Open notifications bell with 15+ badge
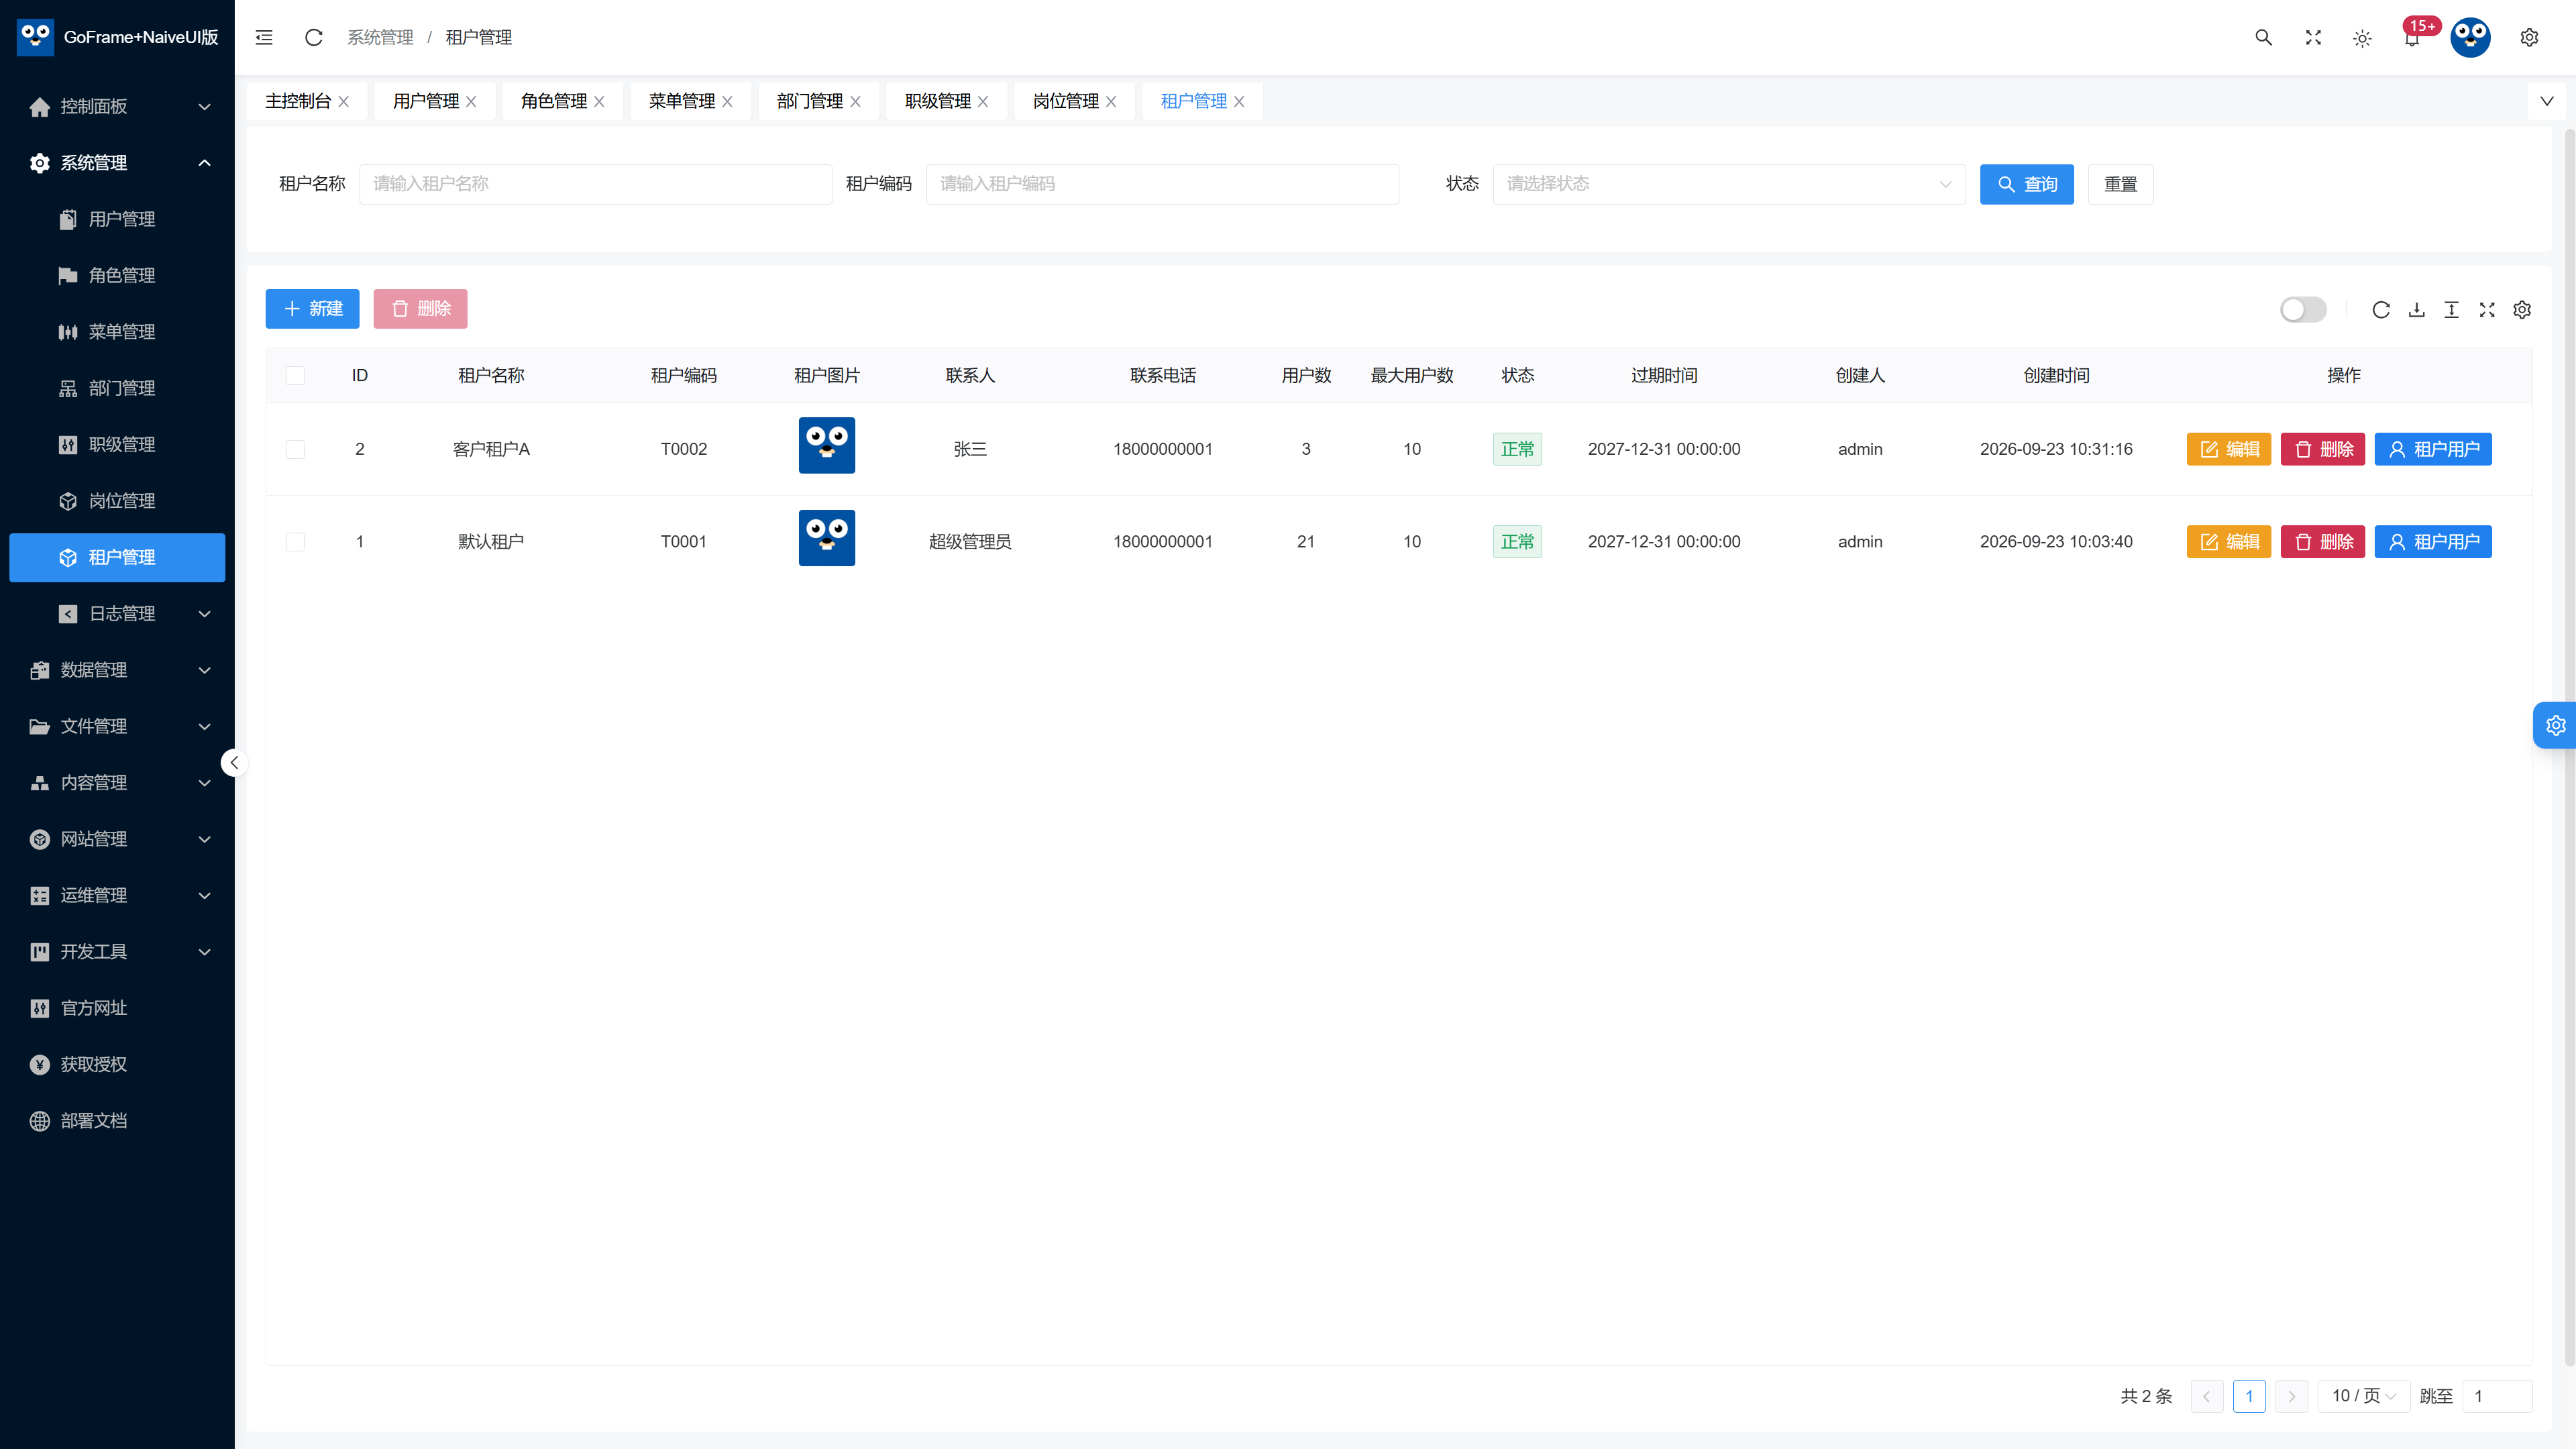This screenshot has width=2576, height=1449. (x=2412, y=38)
